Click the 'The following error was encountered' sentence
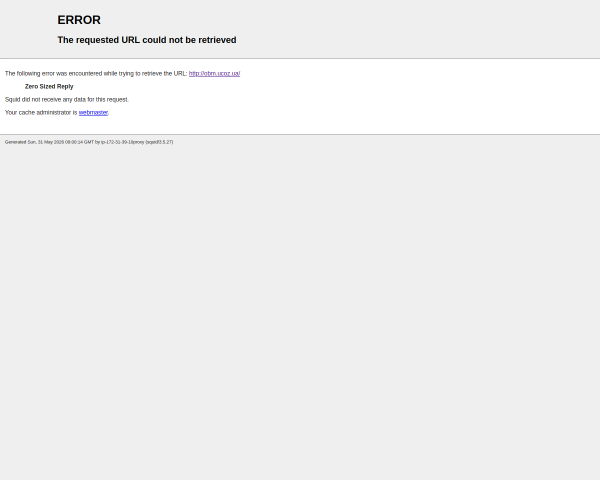 pos(96,73)
